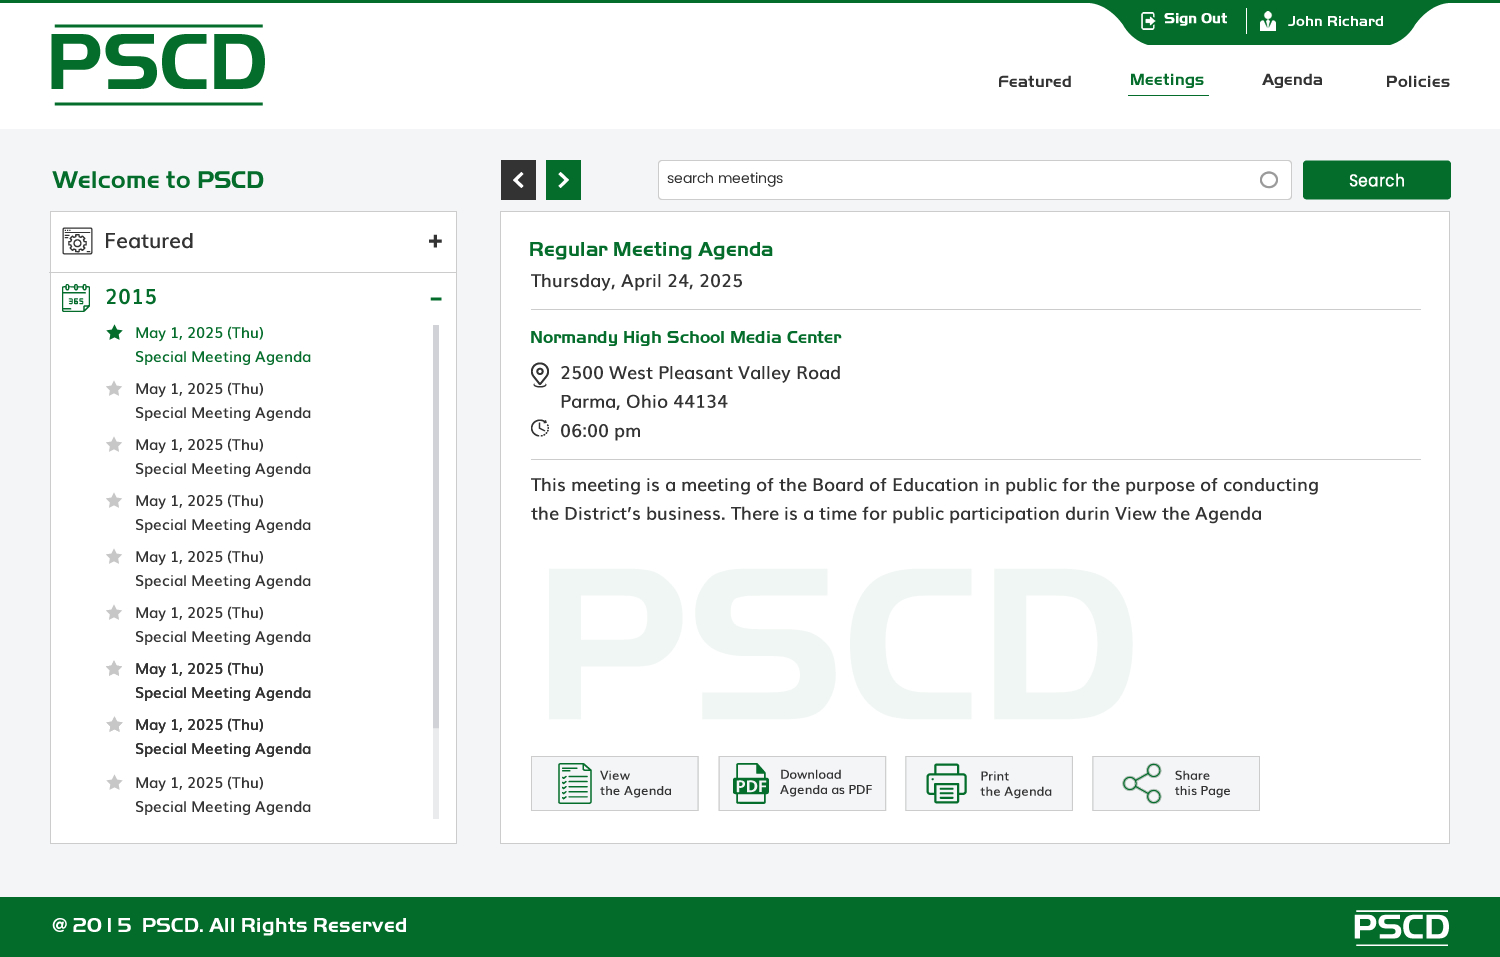Expand the Featured section with plus sign

[435, 241]
